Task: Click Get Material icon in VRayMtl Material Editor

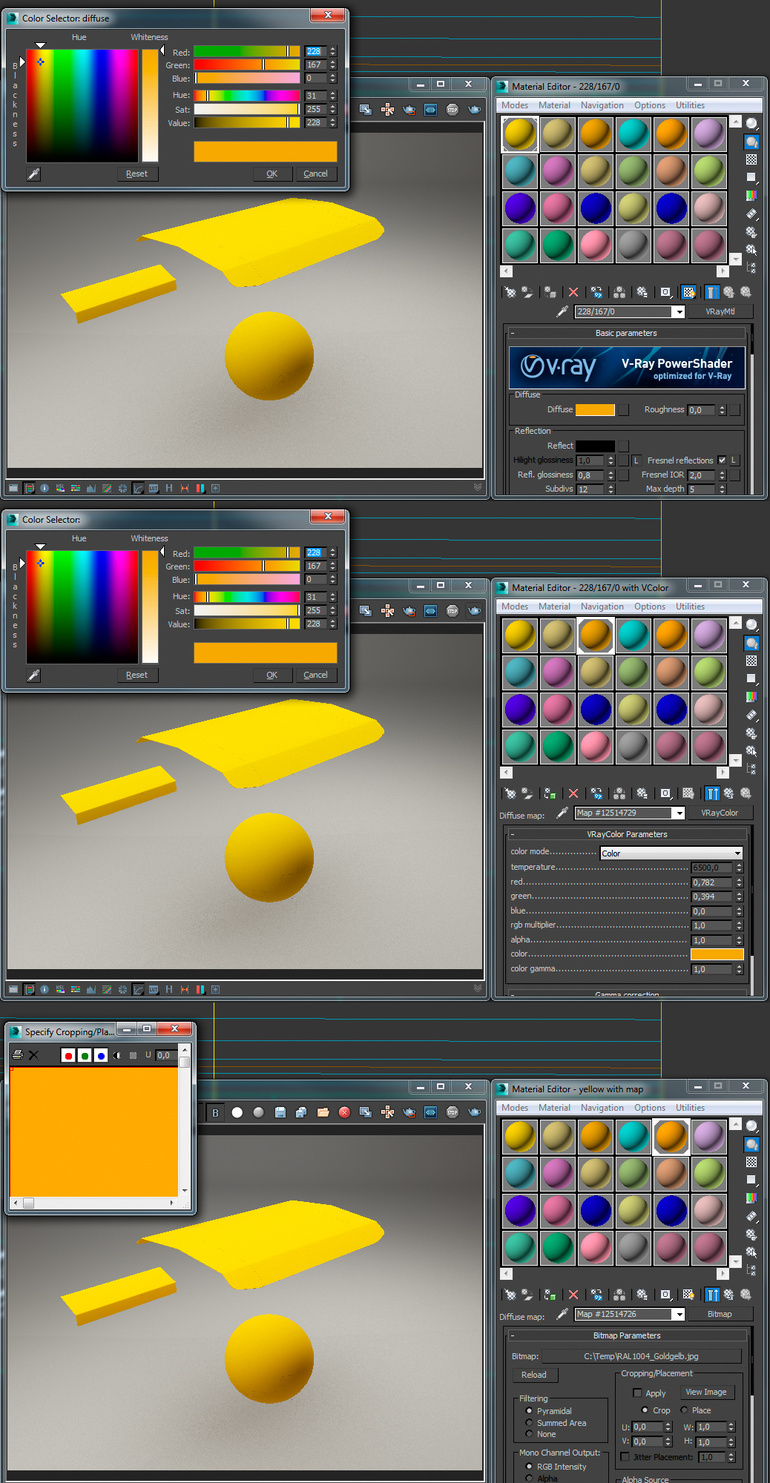Action: coord(510,293)
